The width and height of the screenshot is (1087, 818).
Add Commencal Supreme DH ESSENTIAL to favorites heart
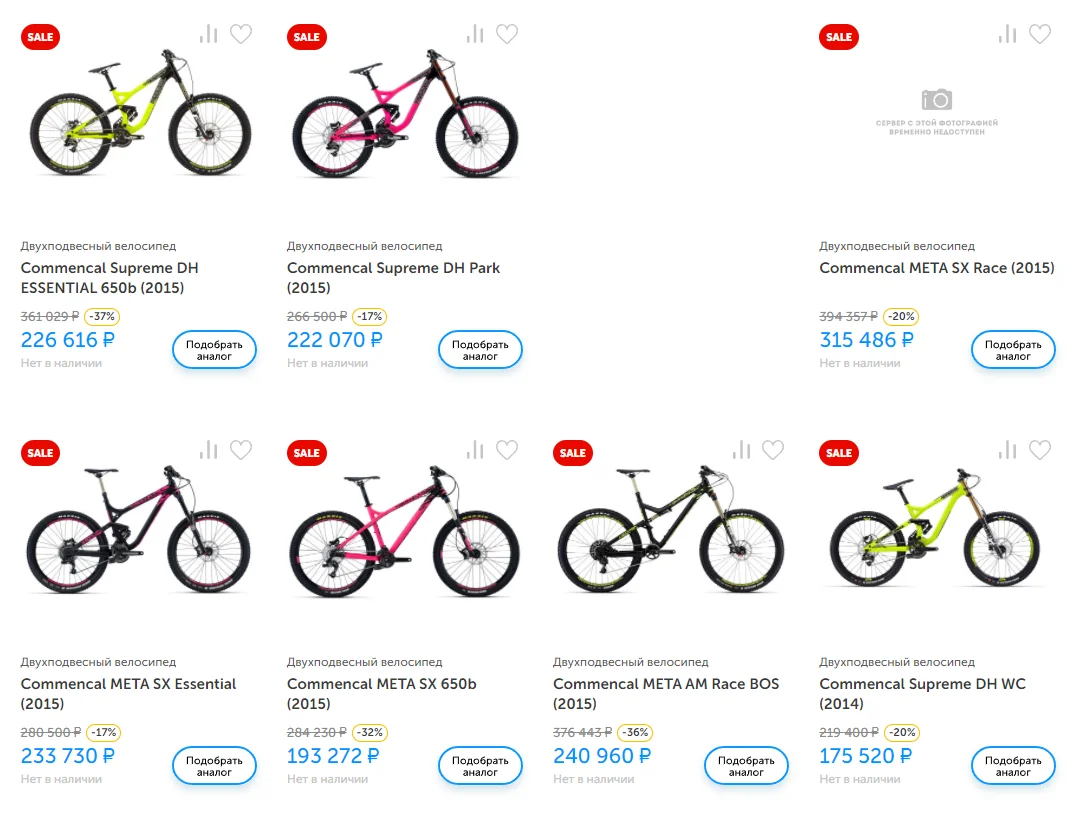(x=241, y=35)
